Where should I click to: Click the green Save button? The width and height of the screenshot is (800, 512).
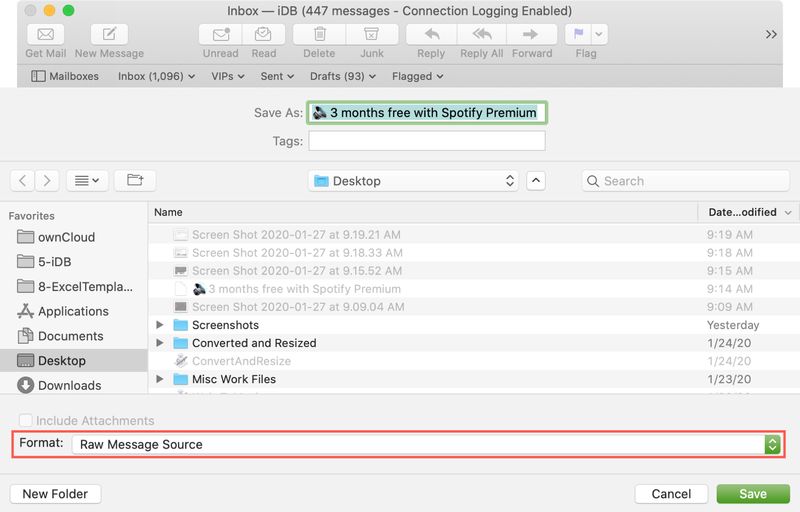[x=753, y=494]
